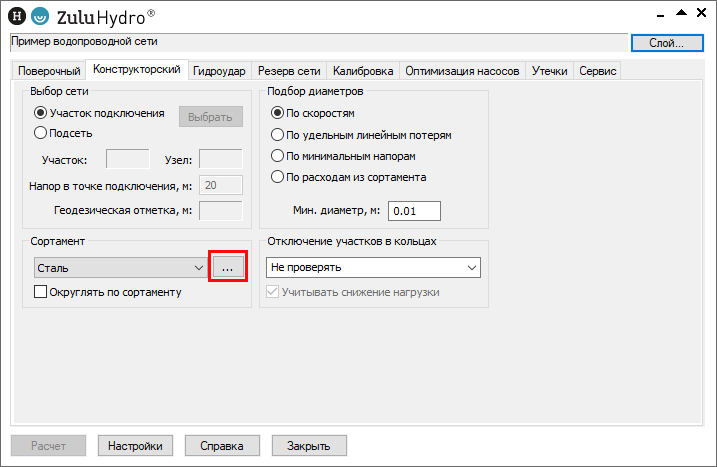Image resolution: width=717 pixels, height=467 pixels.
Task: Select the Участок подключения radio option
Action: pyautogui.click(x=41, y=114)
